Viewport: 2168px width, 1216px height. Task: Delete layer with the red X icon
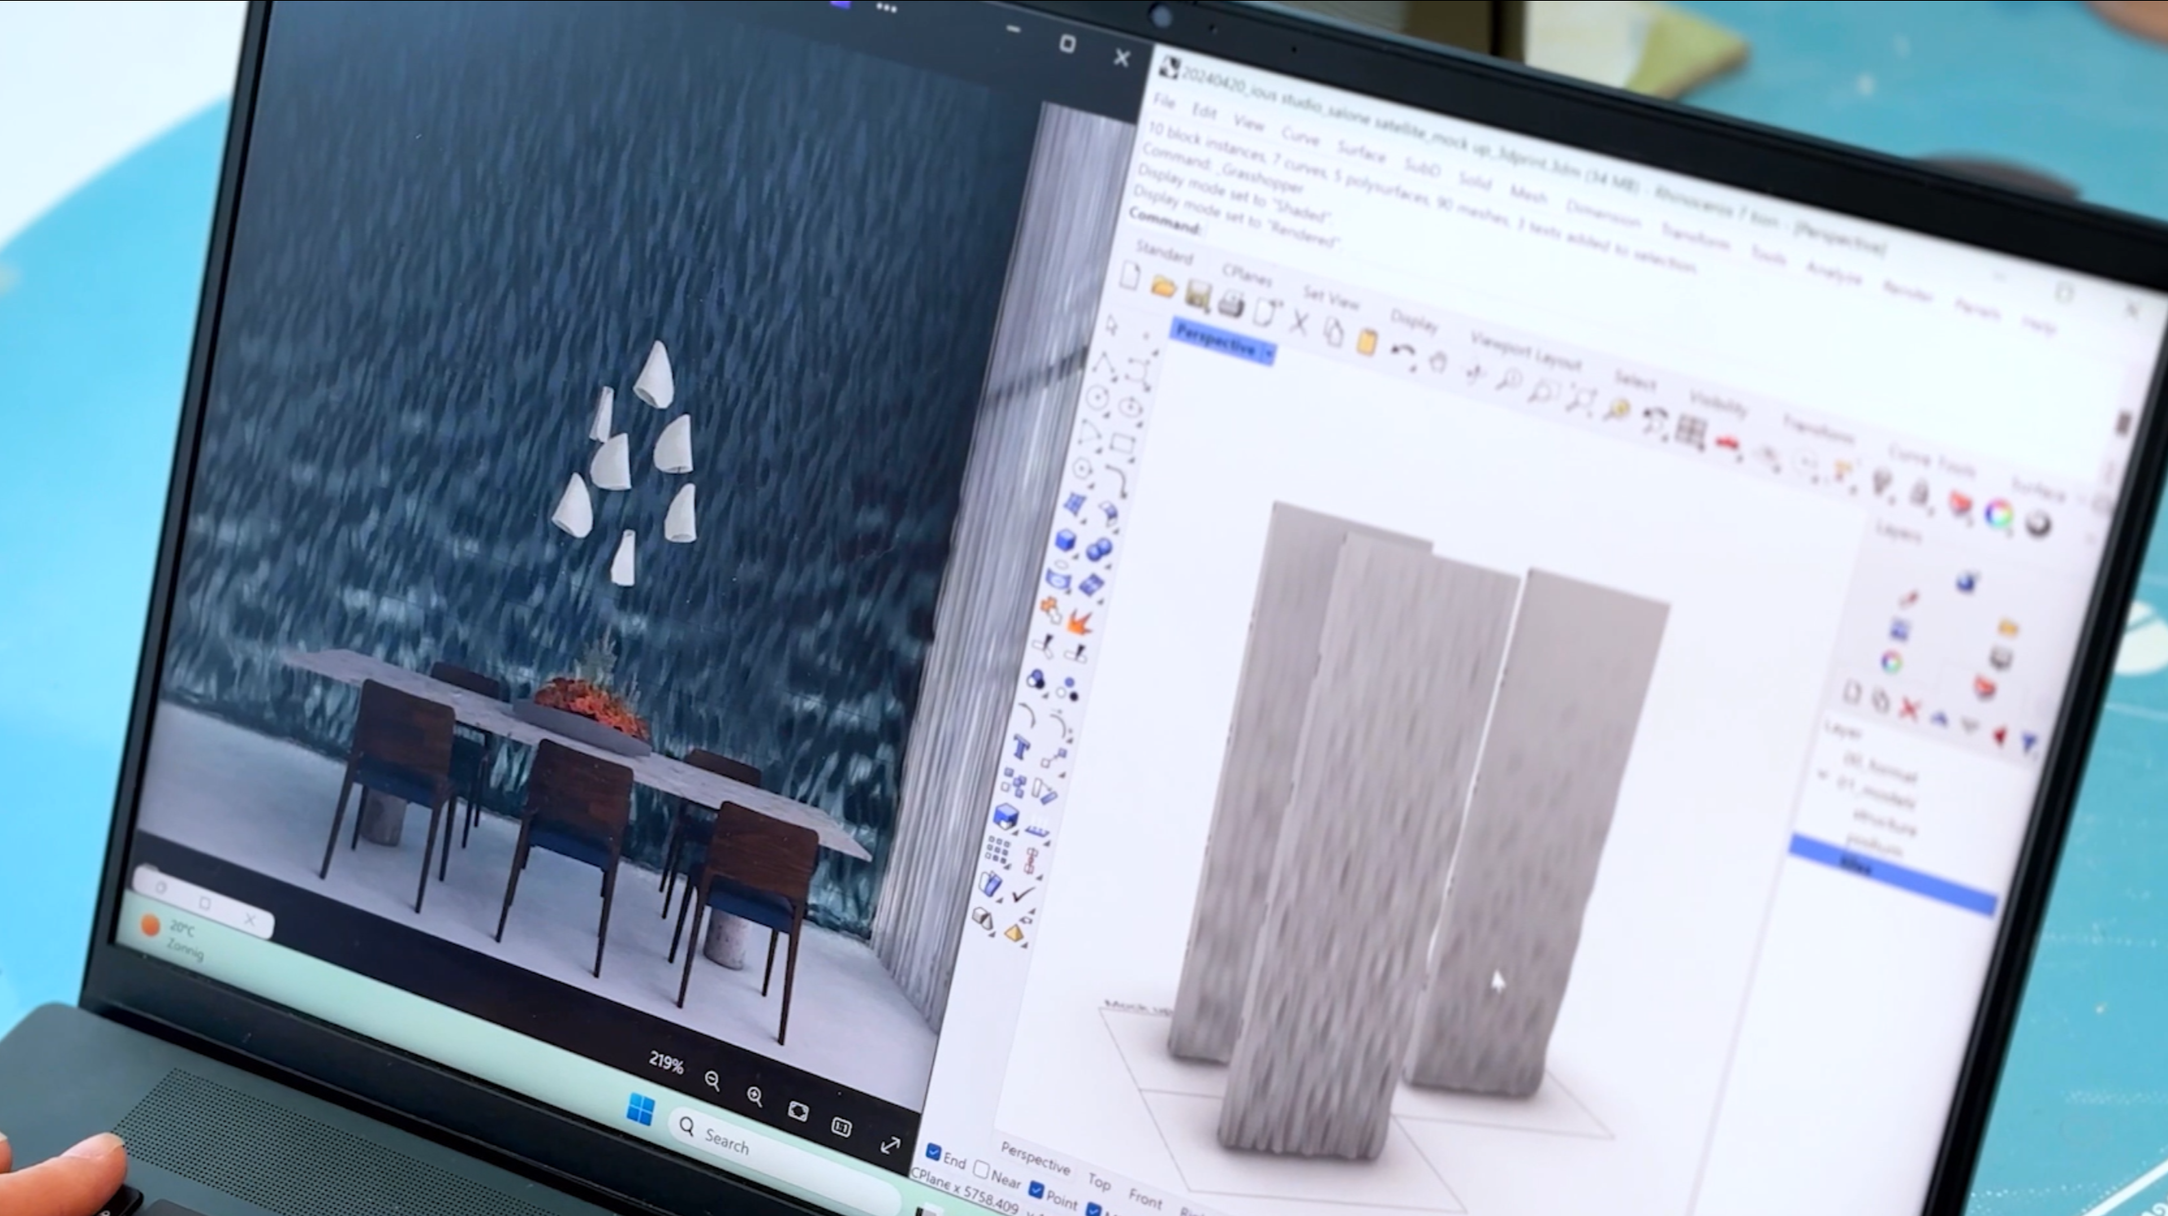(x=1910, y=709)
